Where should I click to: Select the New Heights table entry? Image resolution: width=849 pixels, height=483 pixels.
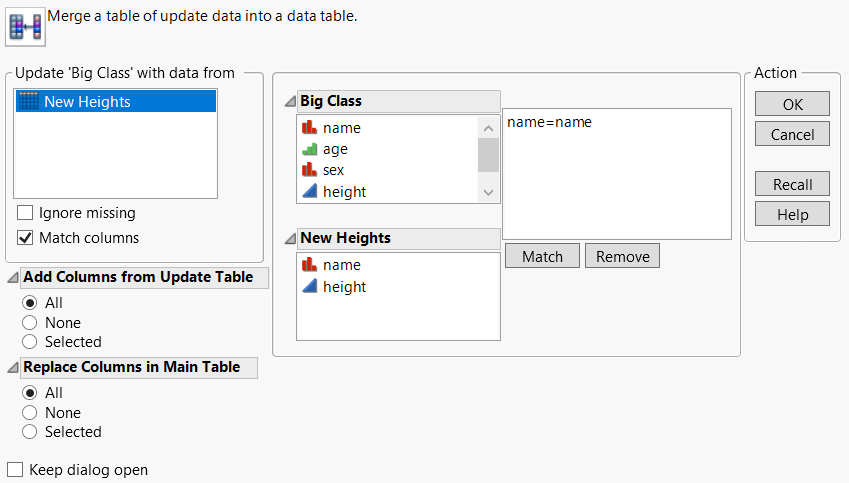(86, 101)
